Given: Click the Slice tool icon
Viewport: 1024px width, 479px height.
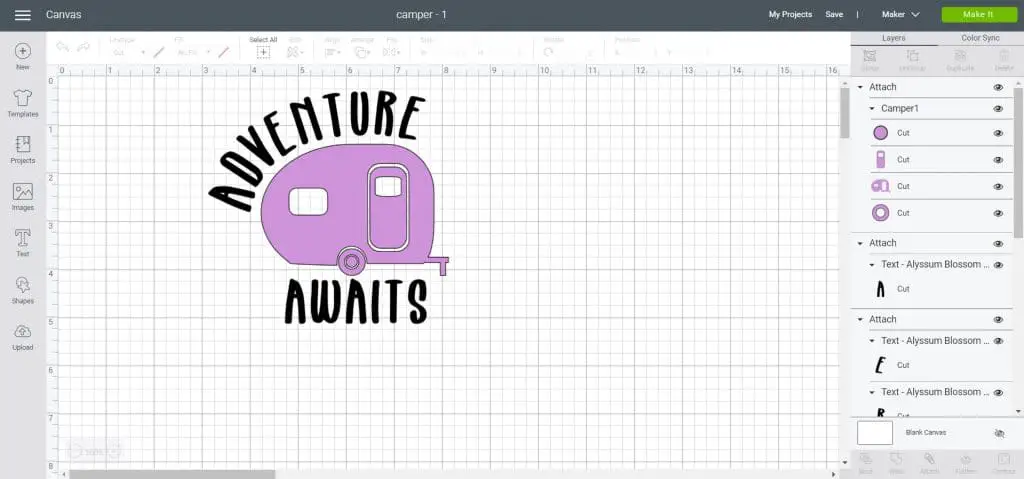Looking at the screenshot, I should tap(866, 459).
